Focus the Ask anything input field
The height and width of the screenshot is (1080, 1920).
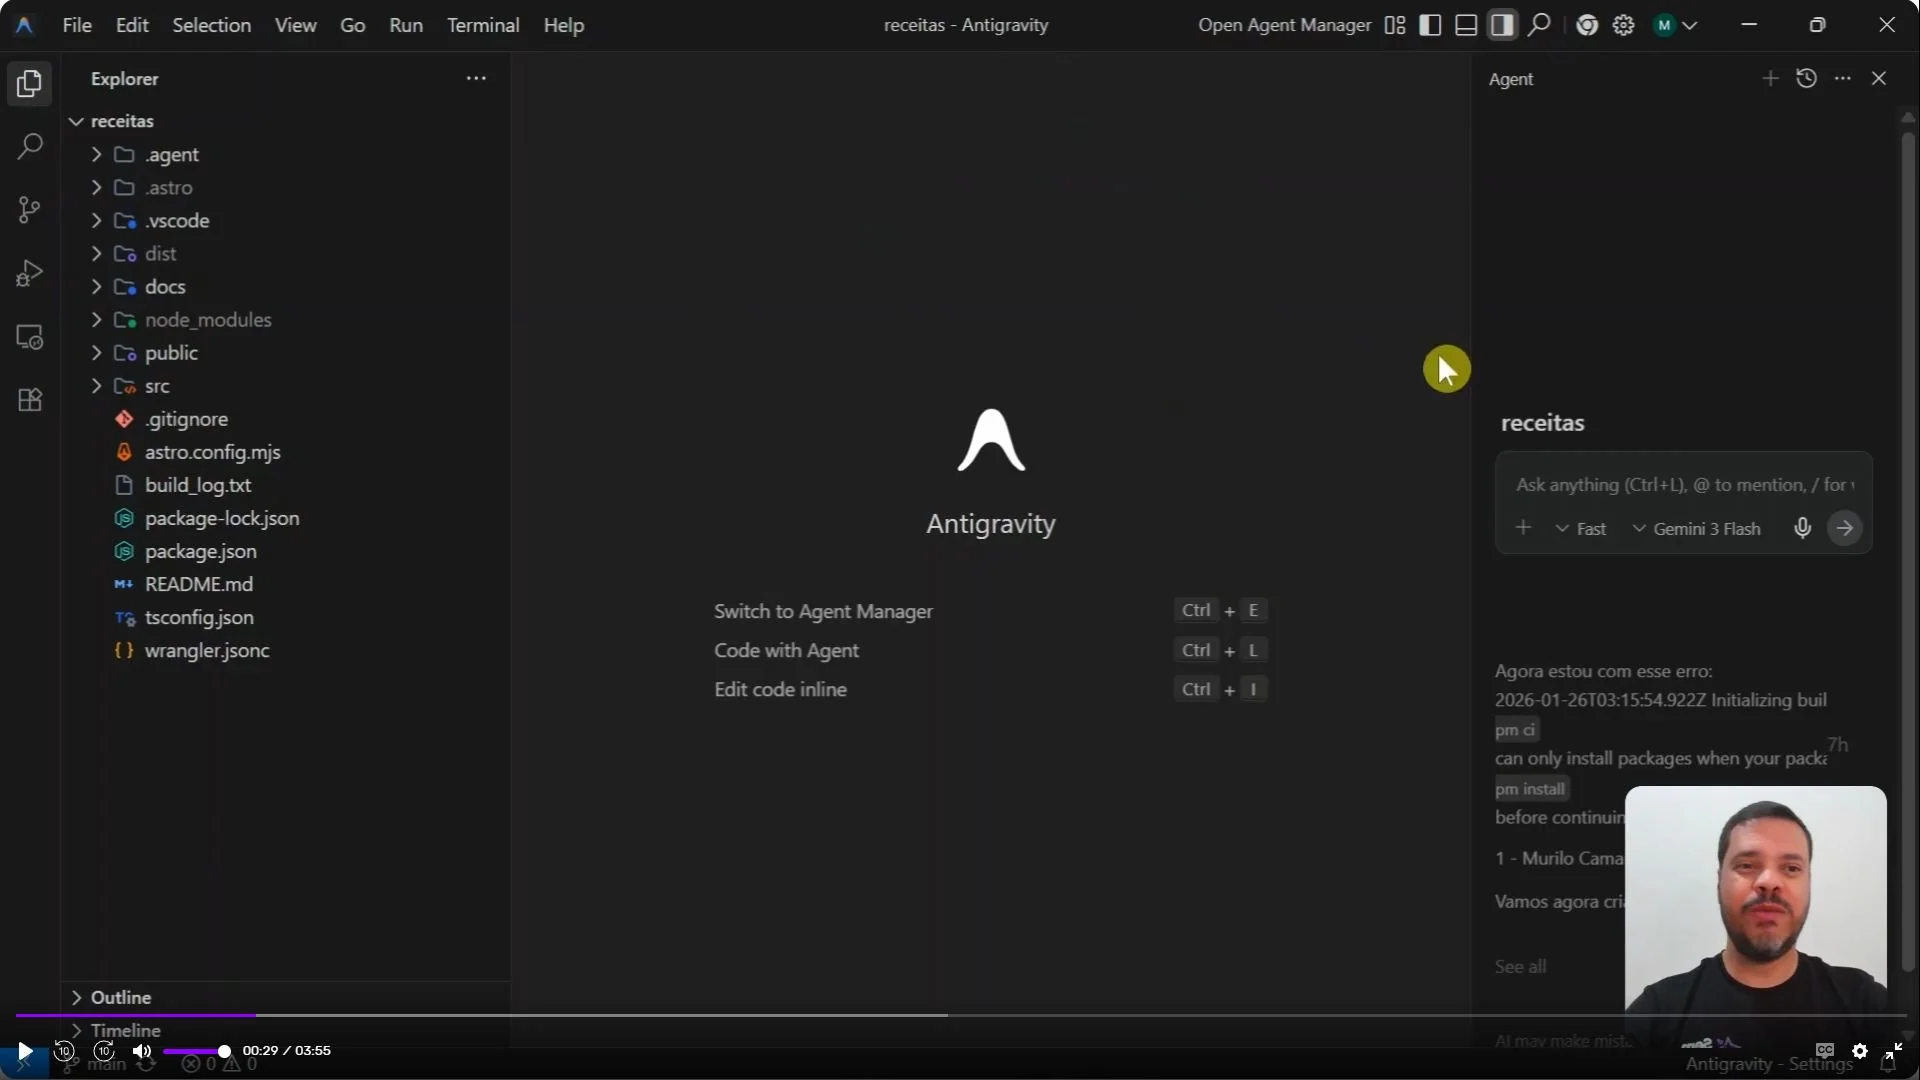(1684, 485)
